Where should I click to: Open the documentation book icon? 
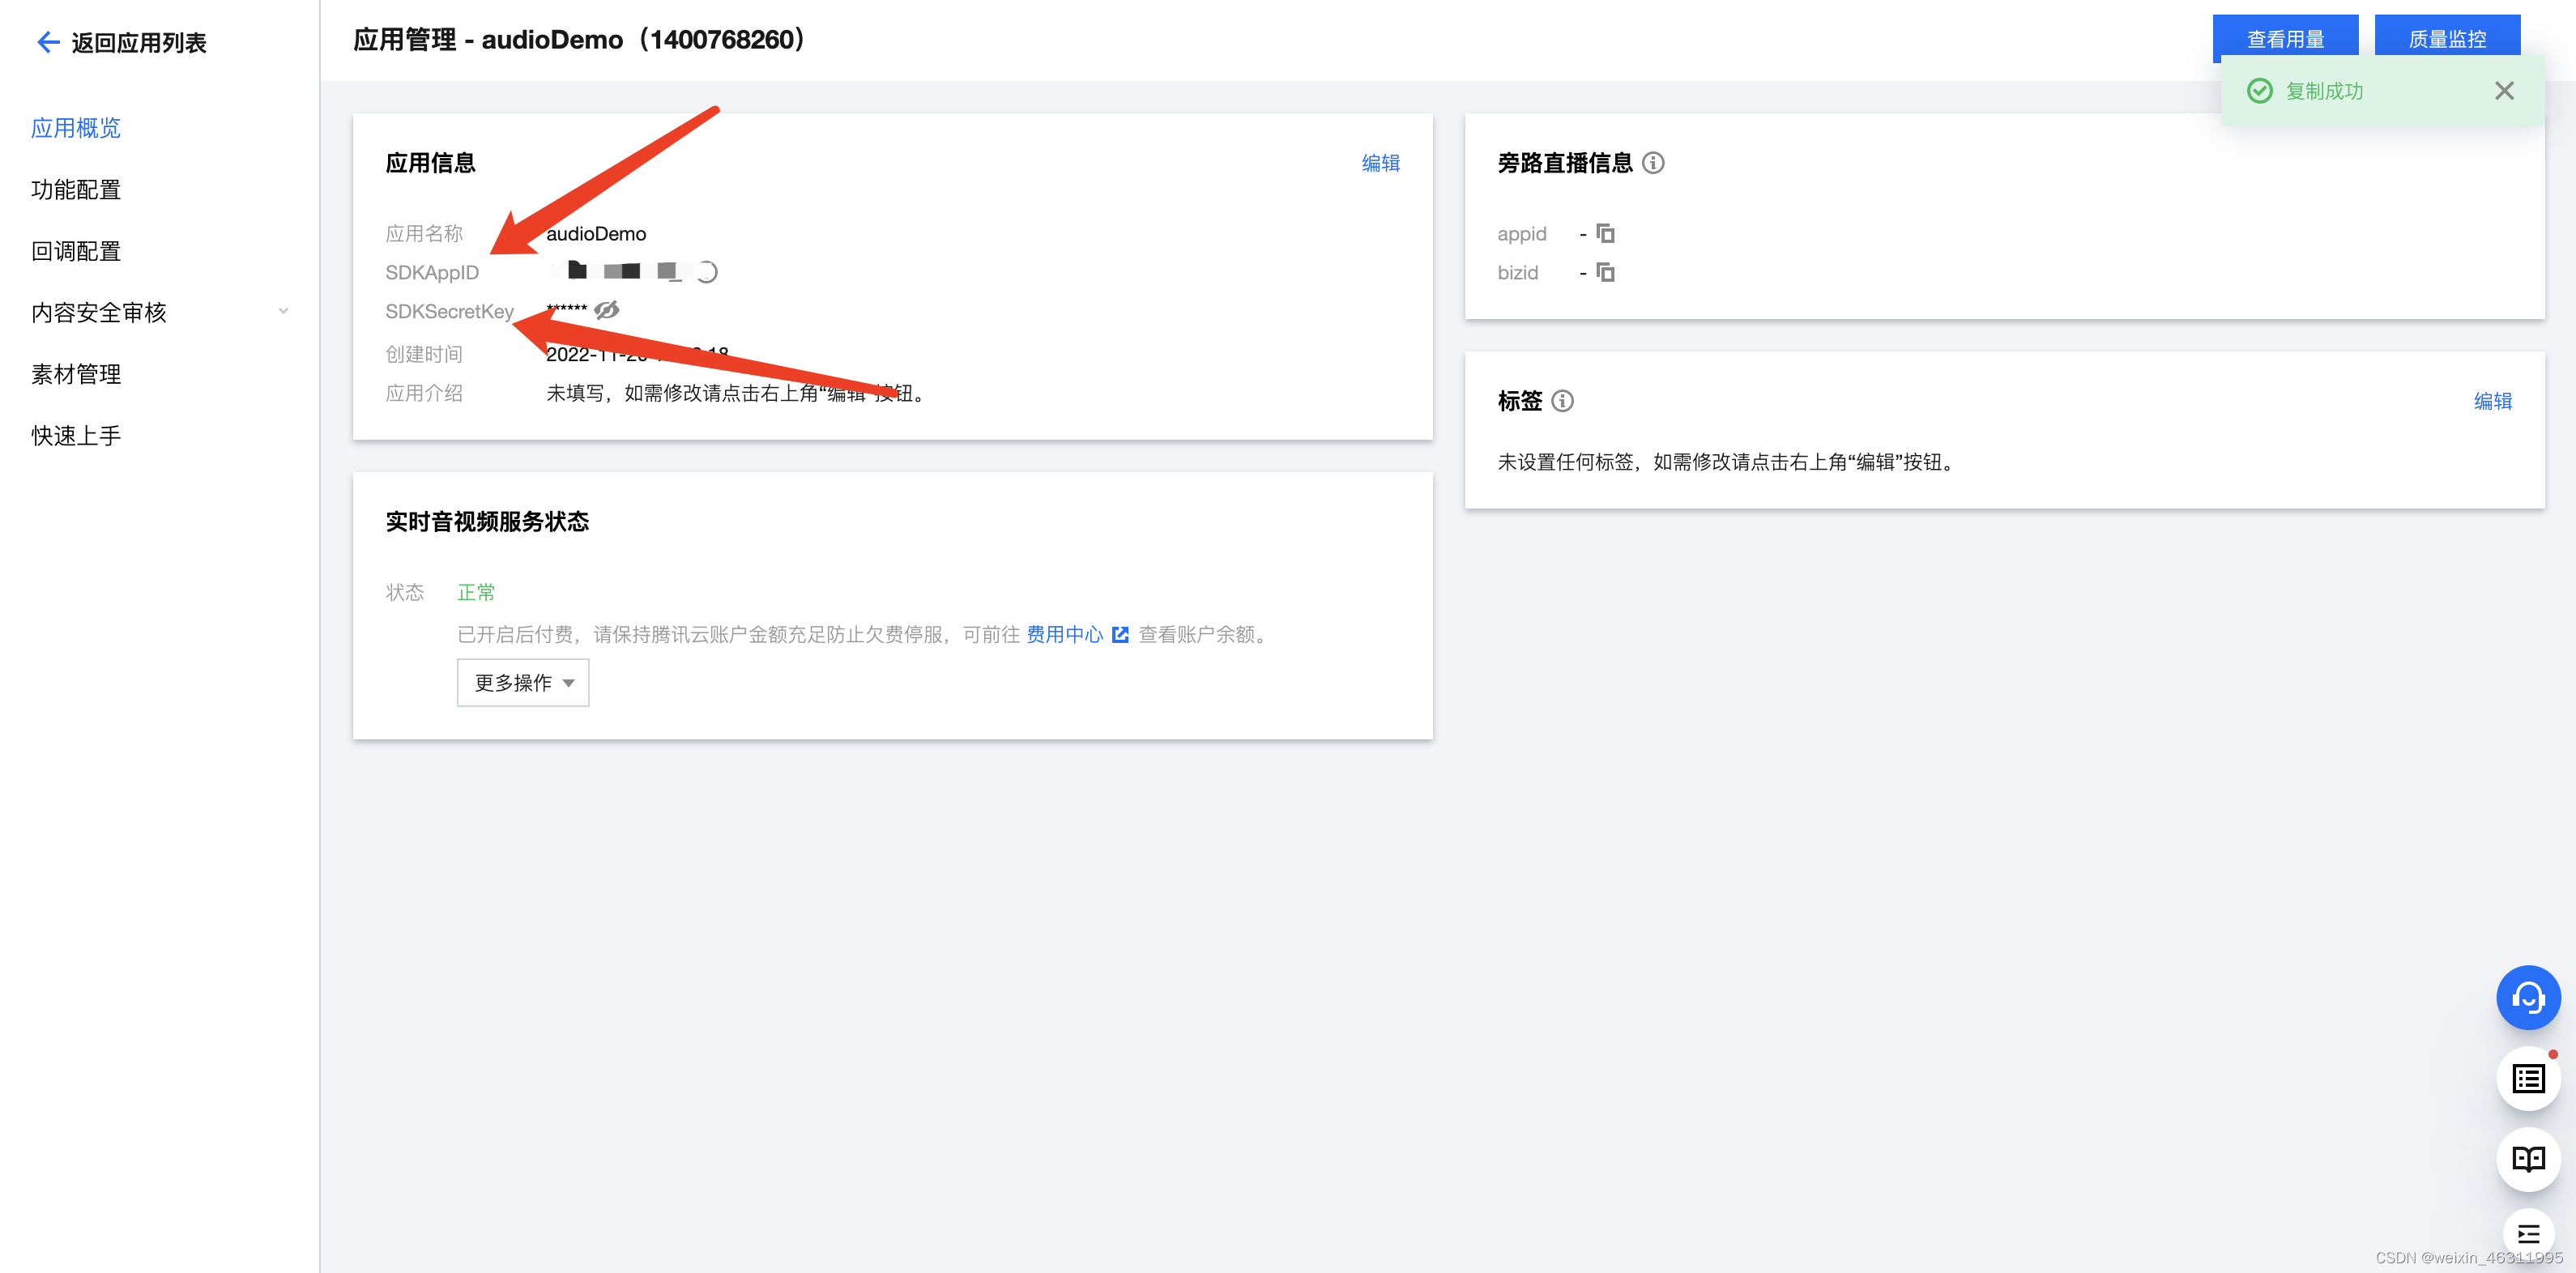2528,1159
